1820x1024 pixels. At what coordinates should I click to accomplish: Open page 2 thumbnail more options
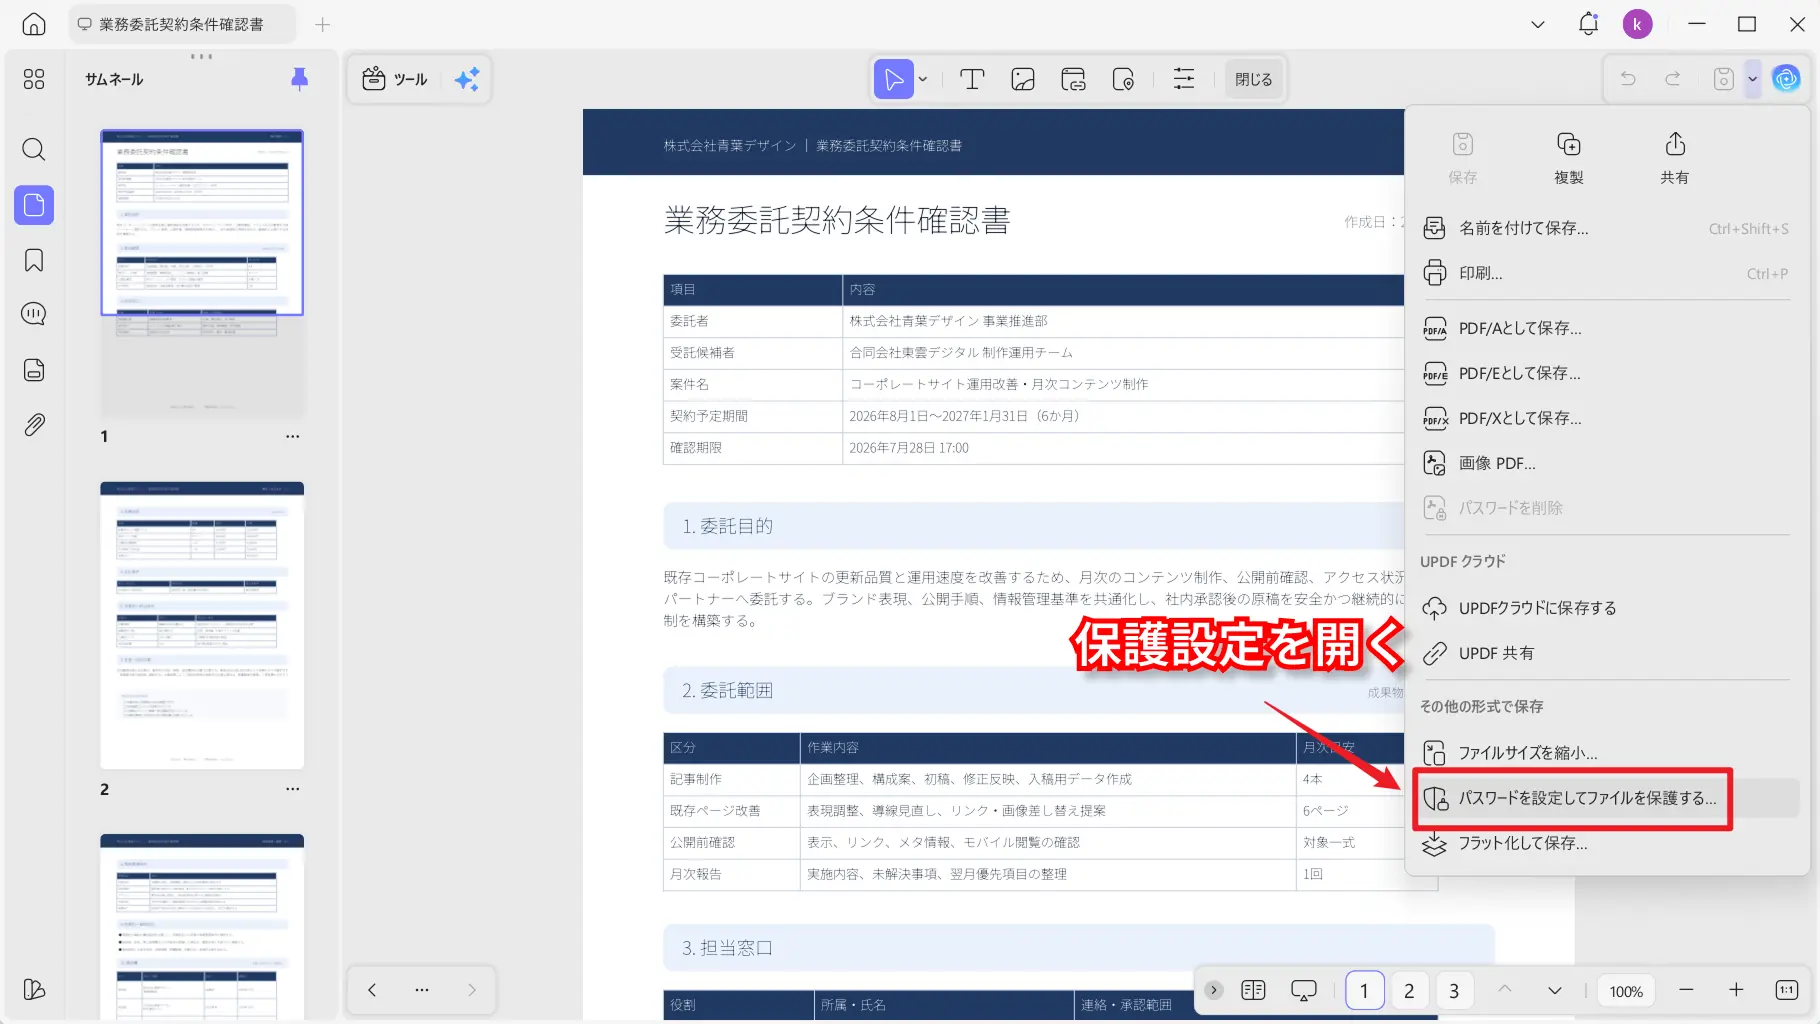coord(292,789)
